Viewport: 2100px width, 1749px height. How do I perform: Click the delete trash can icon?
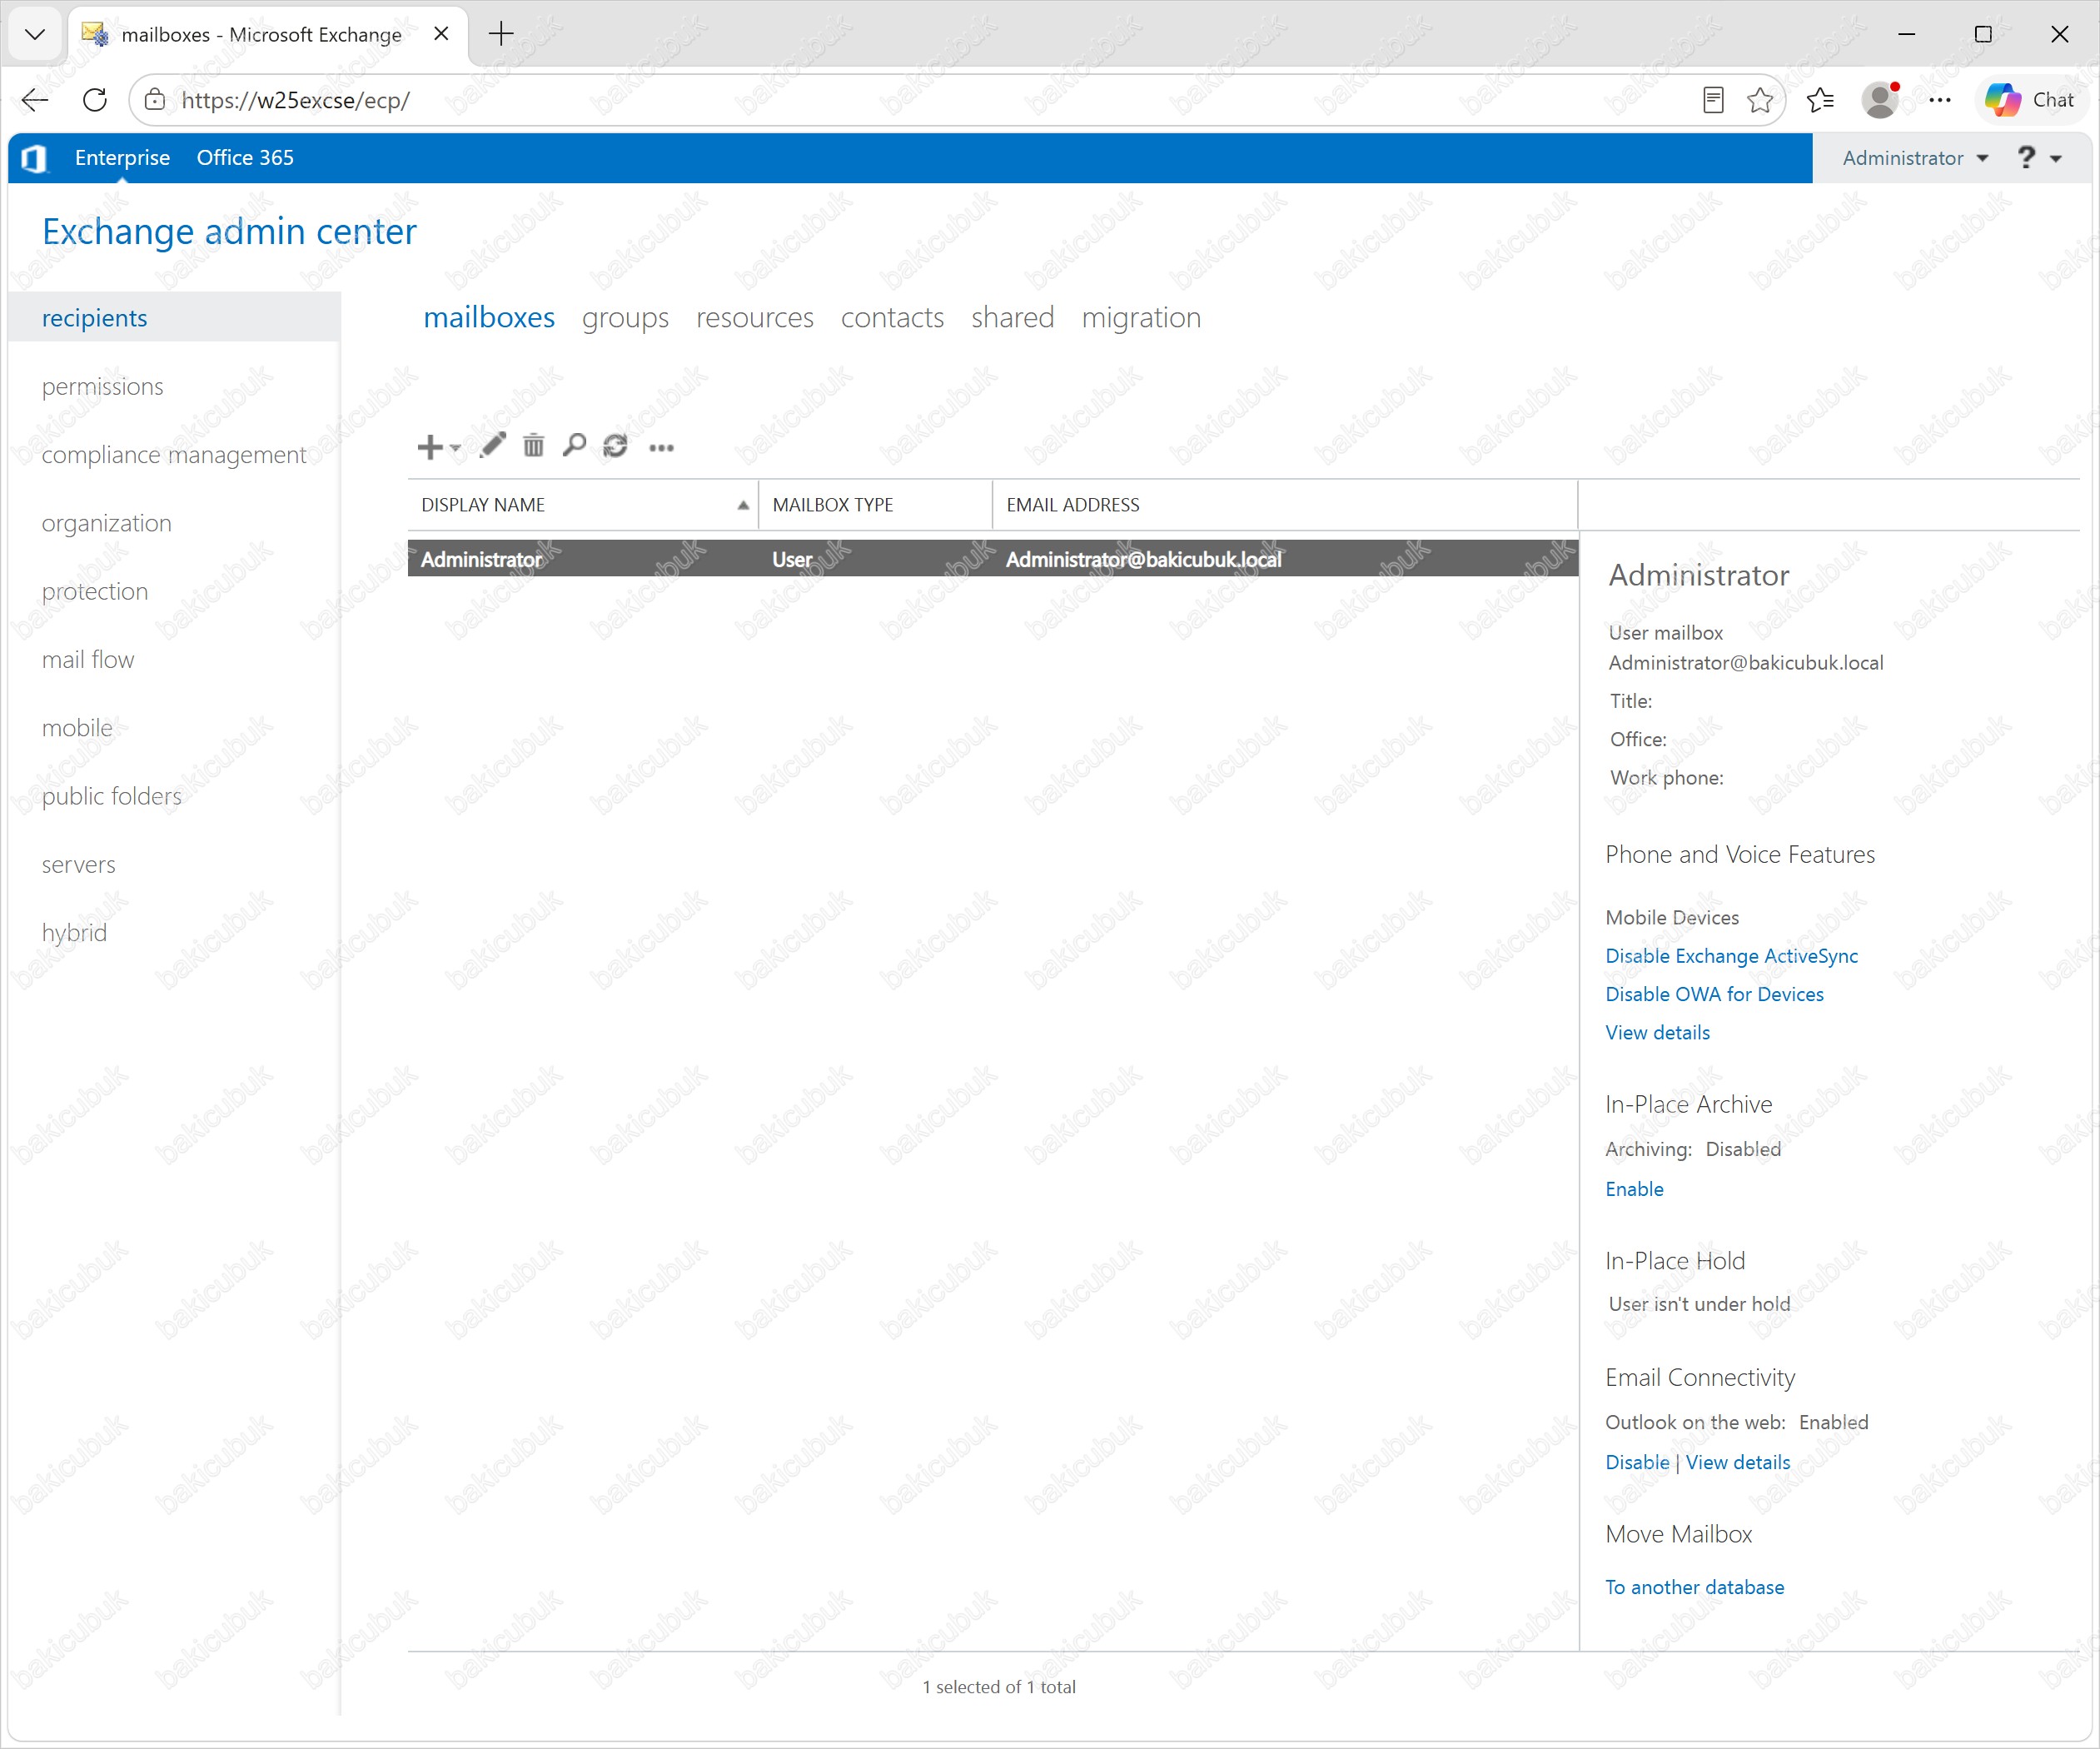click(x=534, y=445)
